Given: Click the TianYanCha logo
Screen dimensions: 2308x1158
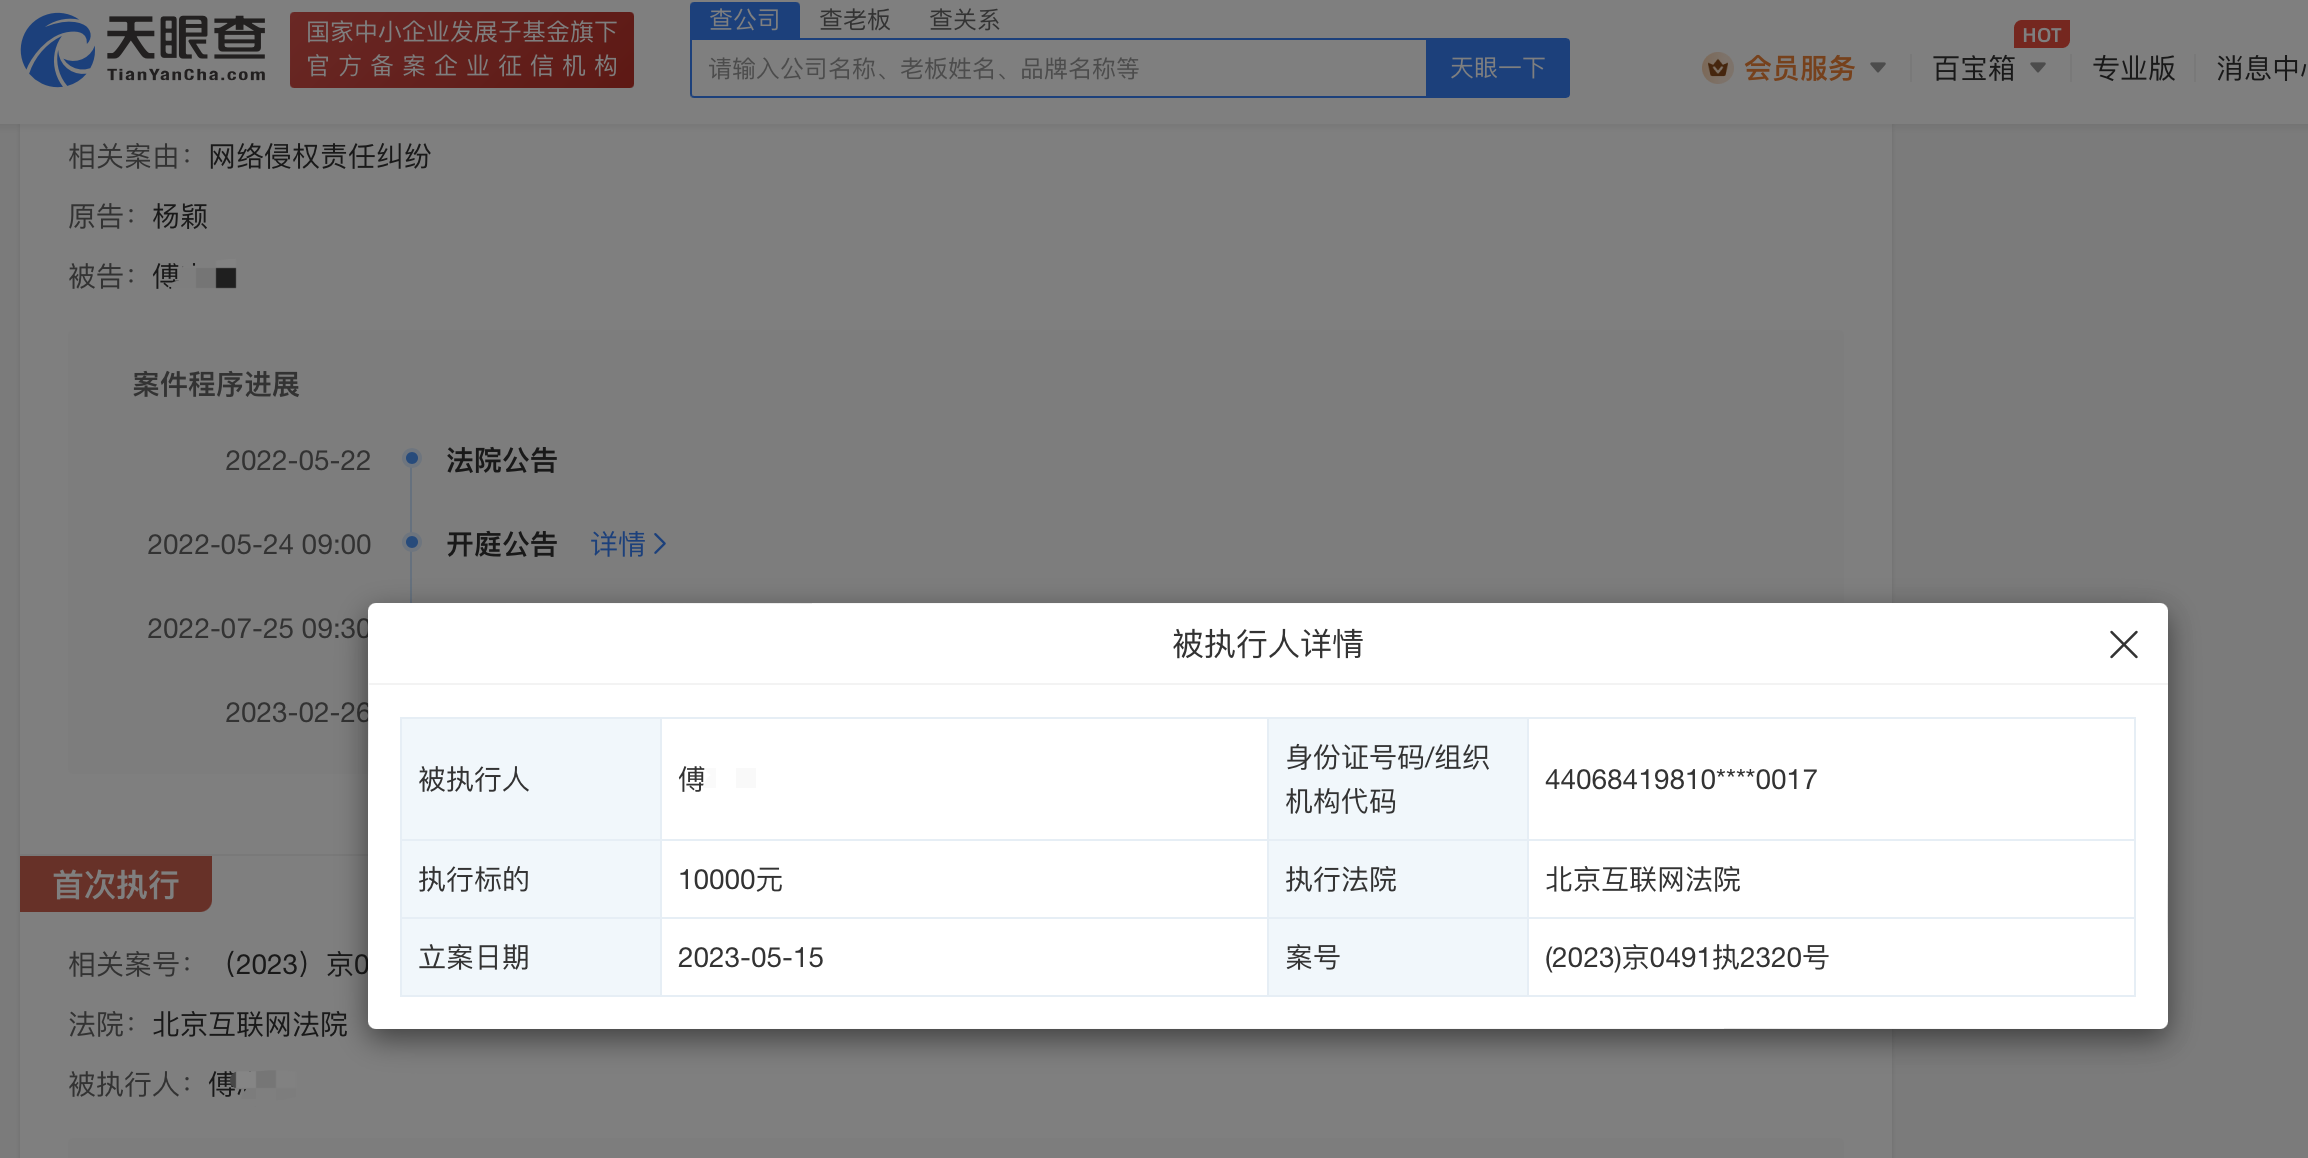Looking at the screenshot, I should tap(144, 49).
